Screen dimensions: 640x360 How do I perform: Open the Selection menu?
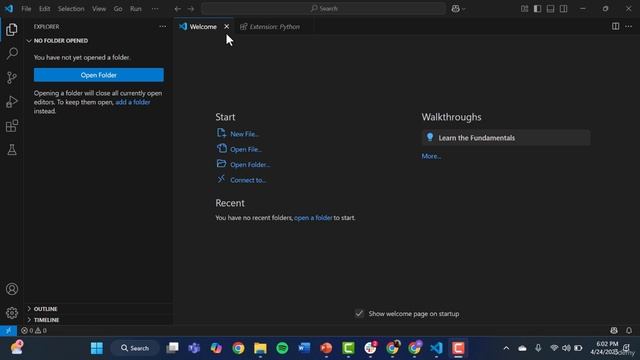(x=71, y=9)
